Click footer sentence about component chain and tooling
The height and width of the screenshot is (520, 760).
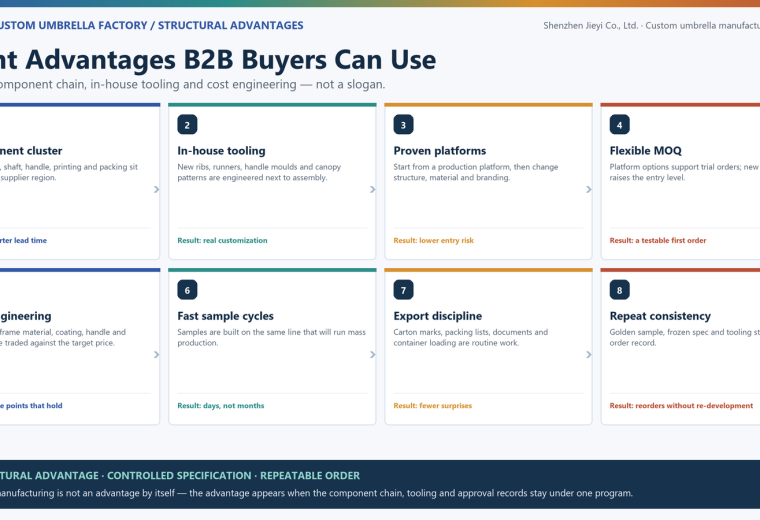pos(316,493)
